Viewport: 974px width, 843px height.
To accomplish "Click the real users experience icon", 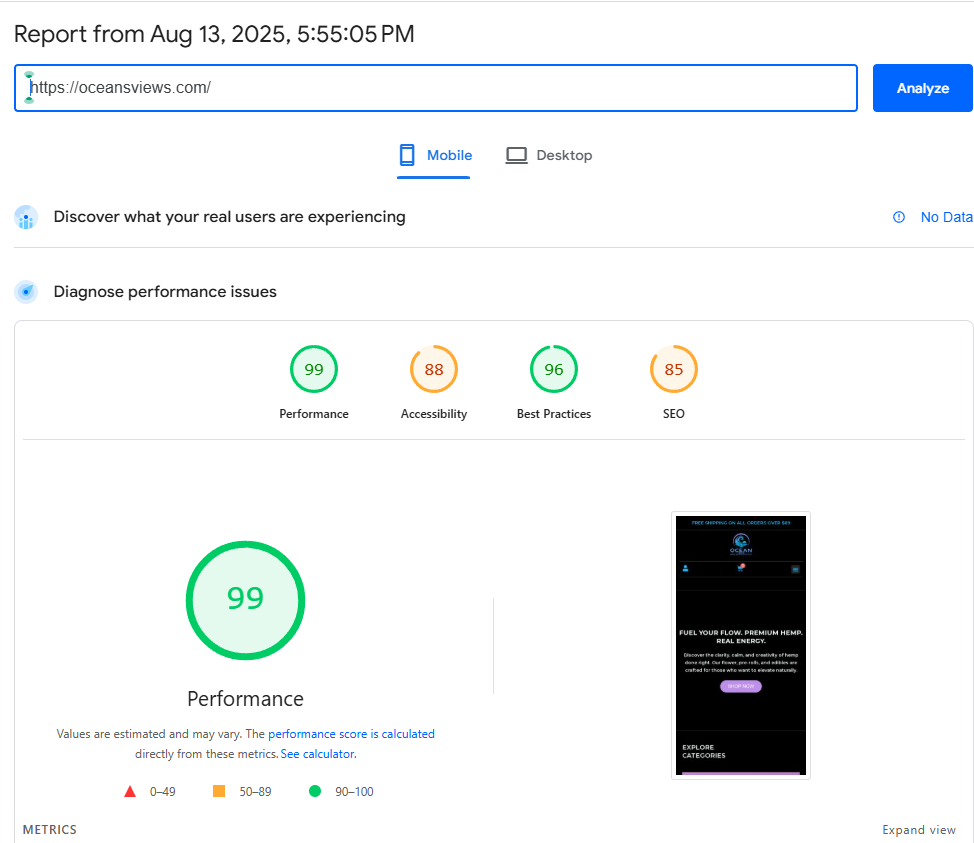I will tap(26, 217).
